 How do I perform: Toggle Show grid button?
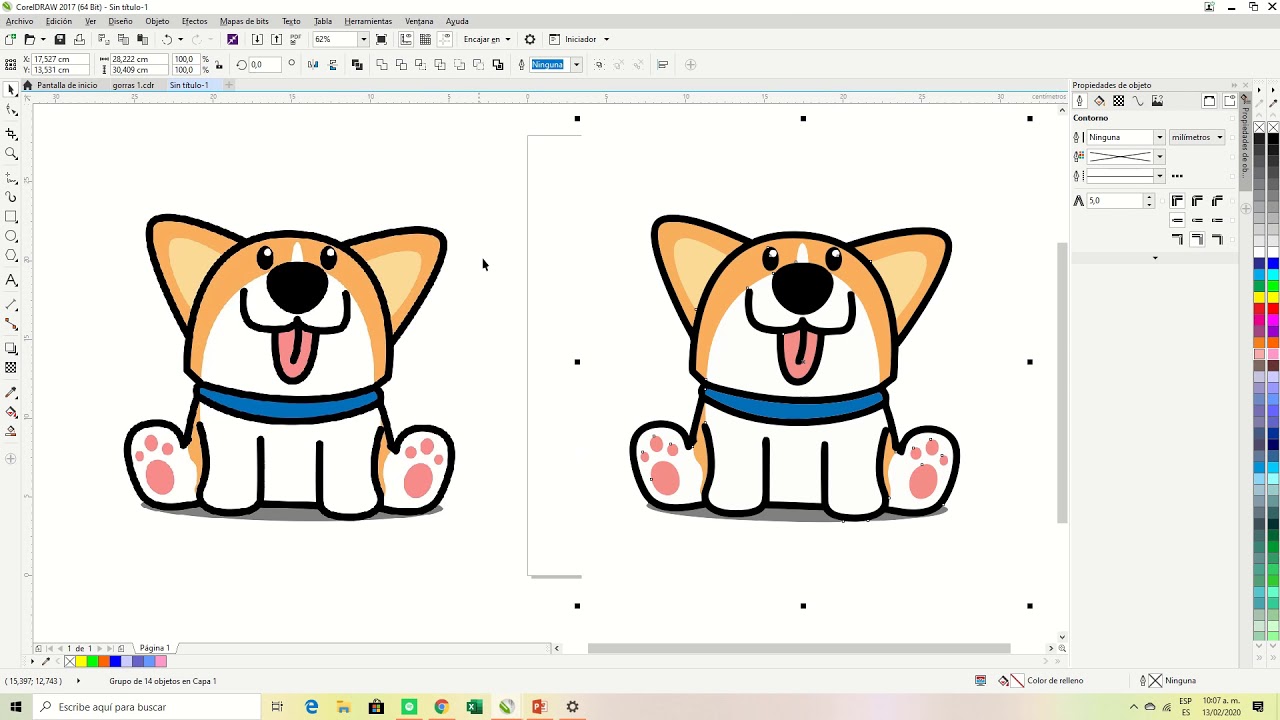(425, 39)
